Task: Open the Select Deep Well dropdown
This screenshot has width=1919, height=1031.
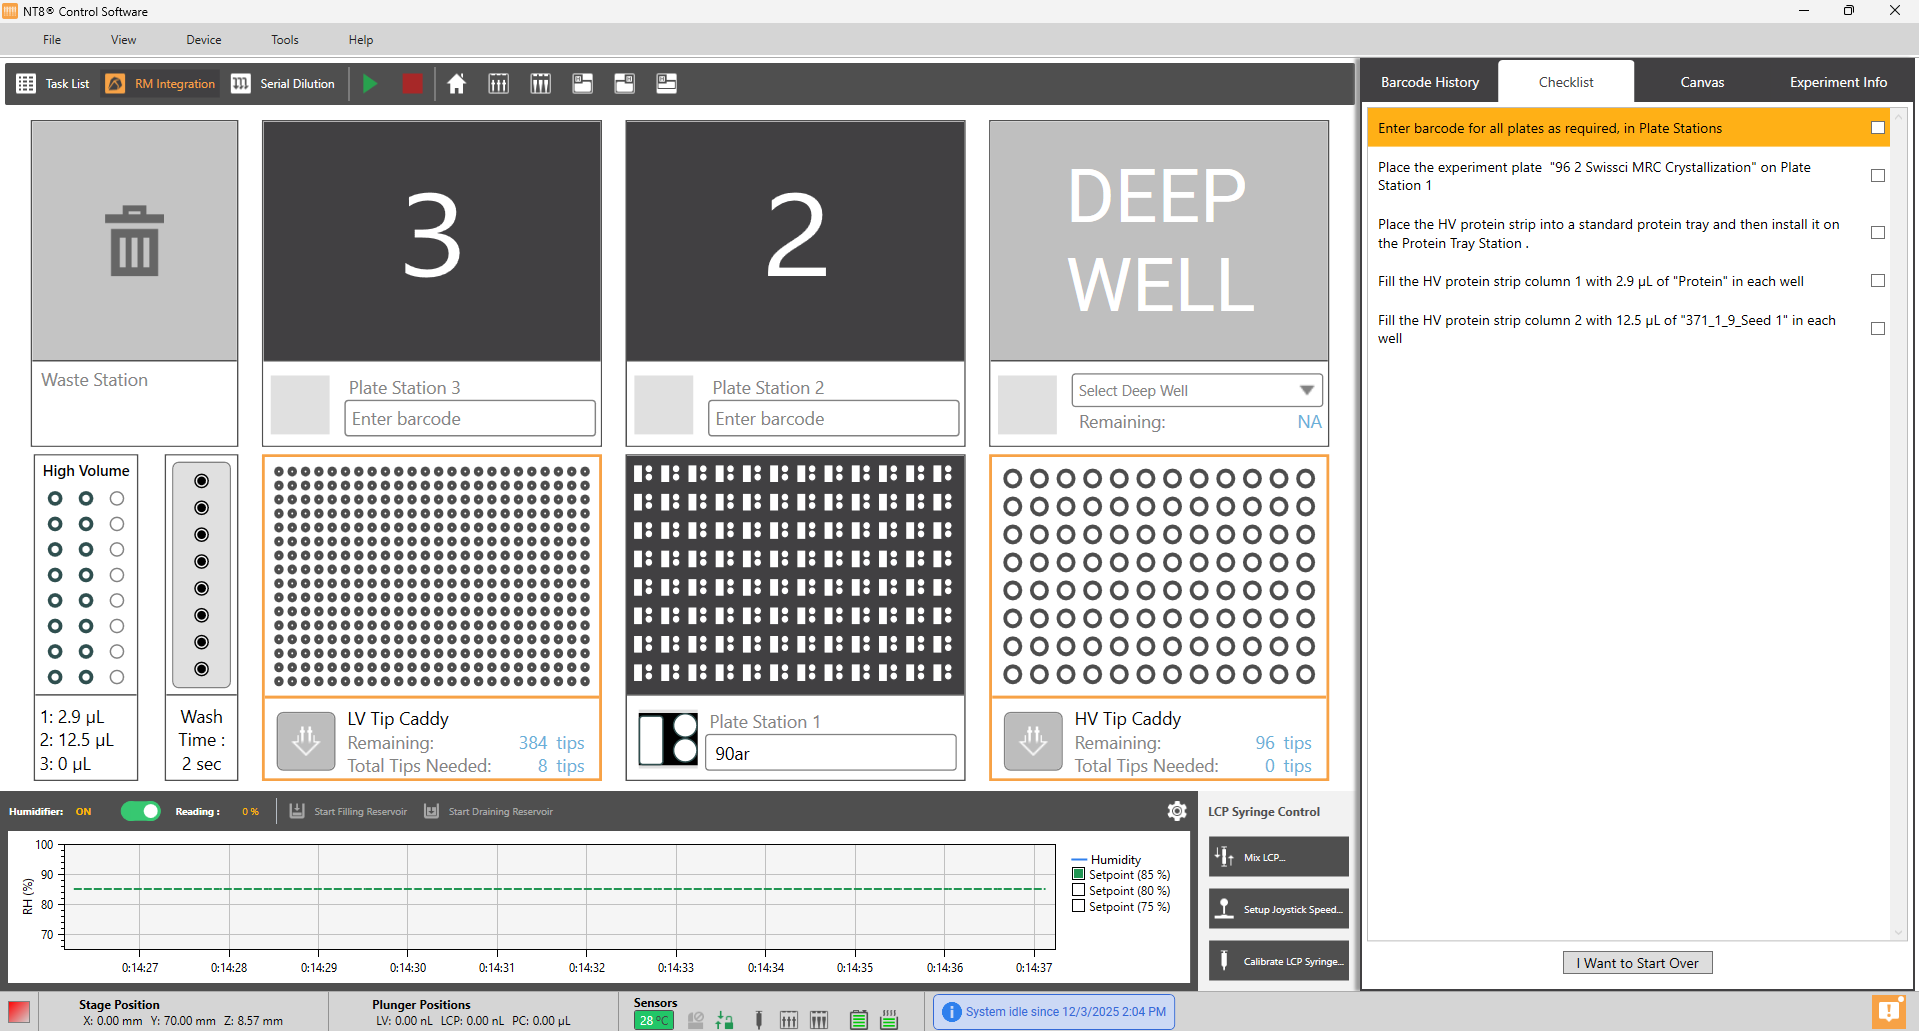Action: [1196, 390]
